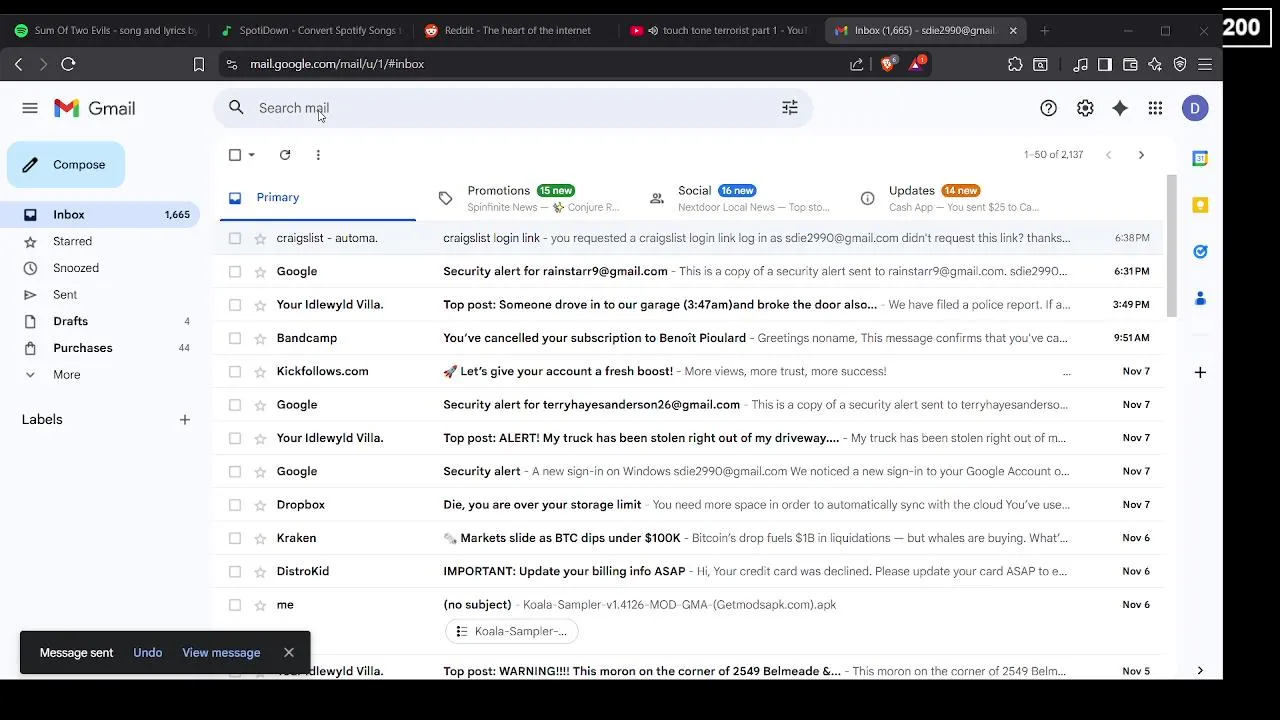The image size is (1280, 720).
Task: Select checkbox for Dropbox email
Action: [235, 505]
